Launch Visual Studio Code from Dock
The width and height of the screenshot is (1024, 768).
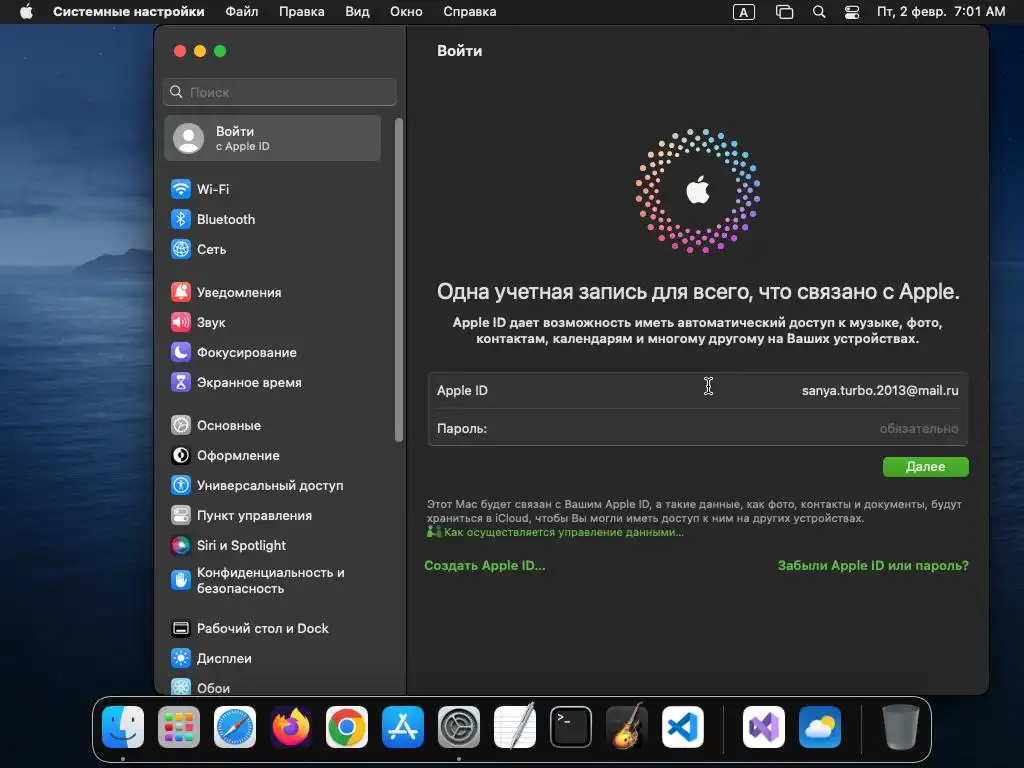(x=683, y=727)
